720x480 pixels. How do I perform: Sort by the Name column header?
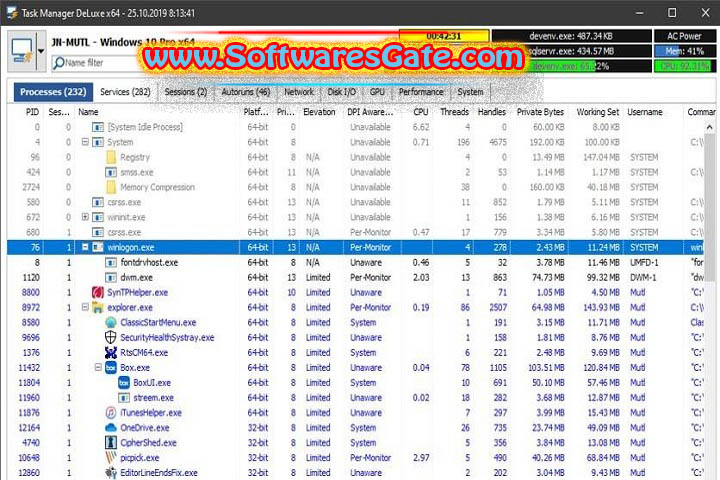(88, 112)
